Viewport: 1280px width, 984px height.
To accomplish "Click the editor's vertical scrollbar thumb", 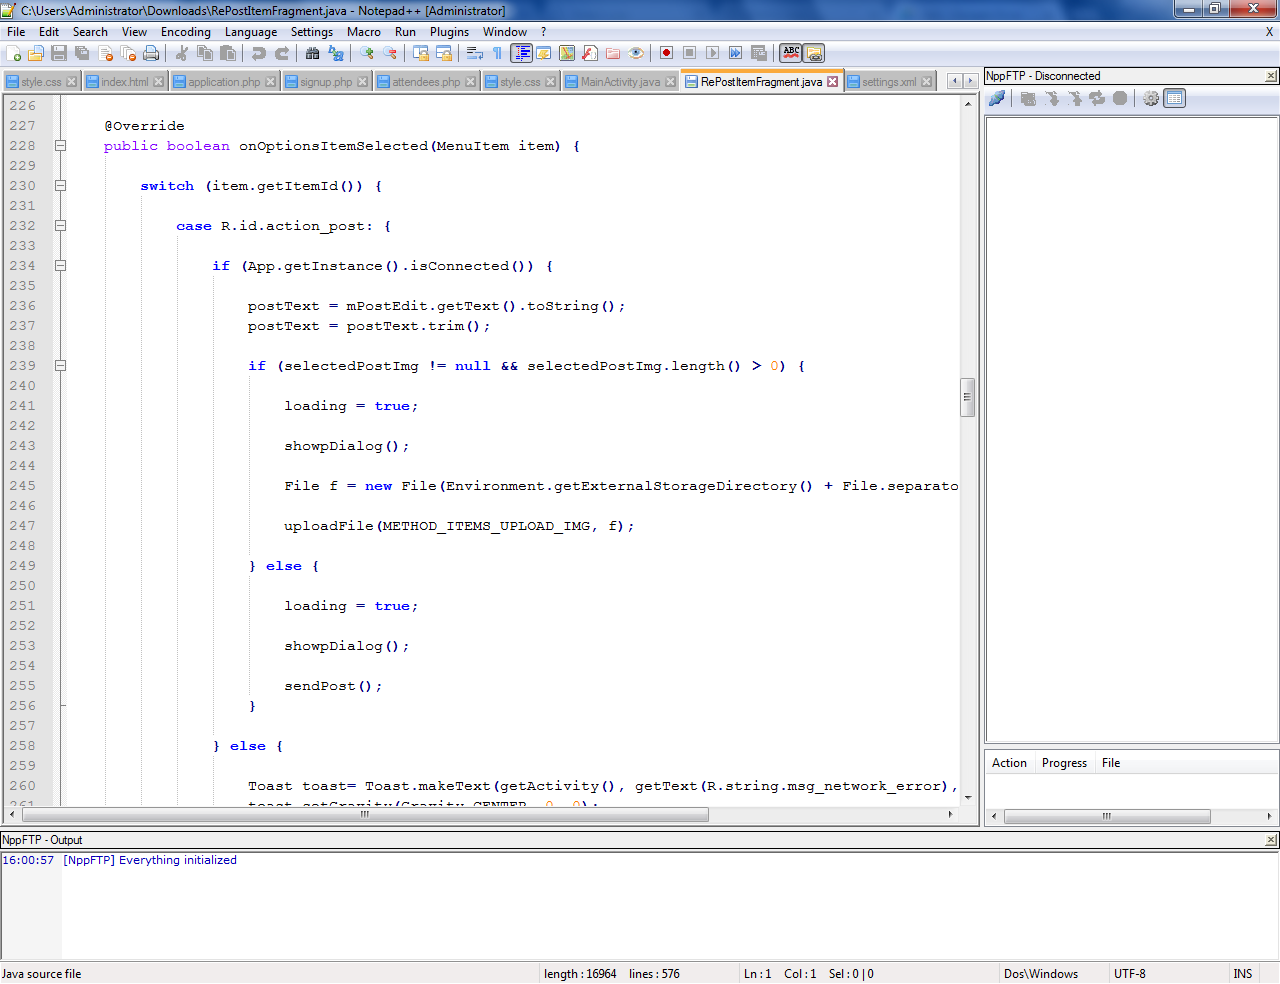I will tap(967, 397).
